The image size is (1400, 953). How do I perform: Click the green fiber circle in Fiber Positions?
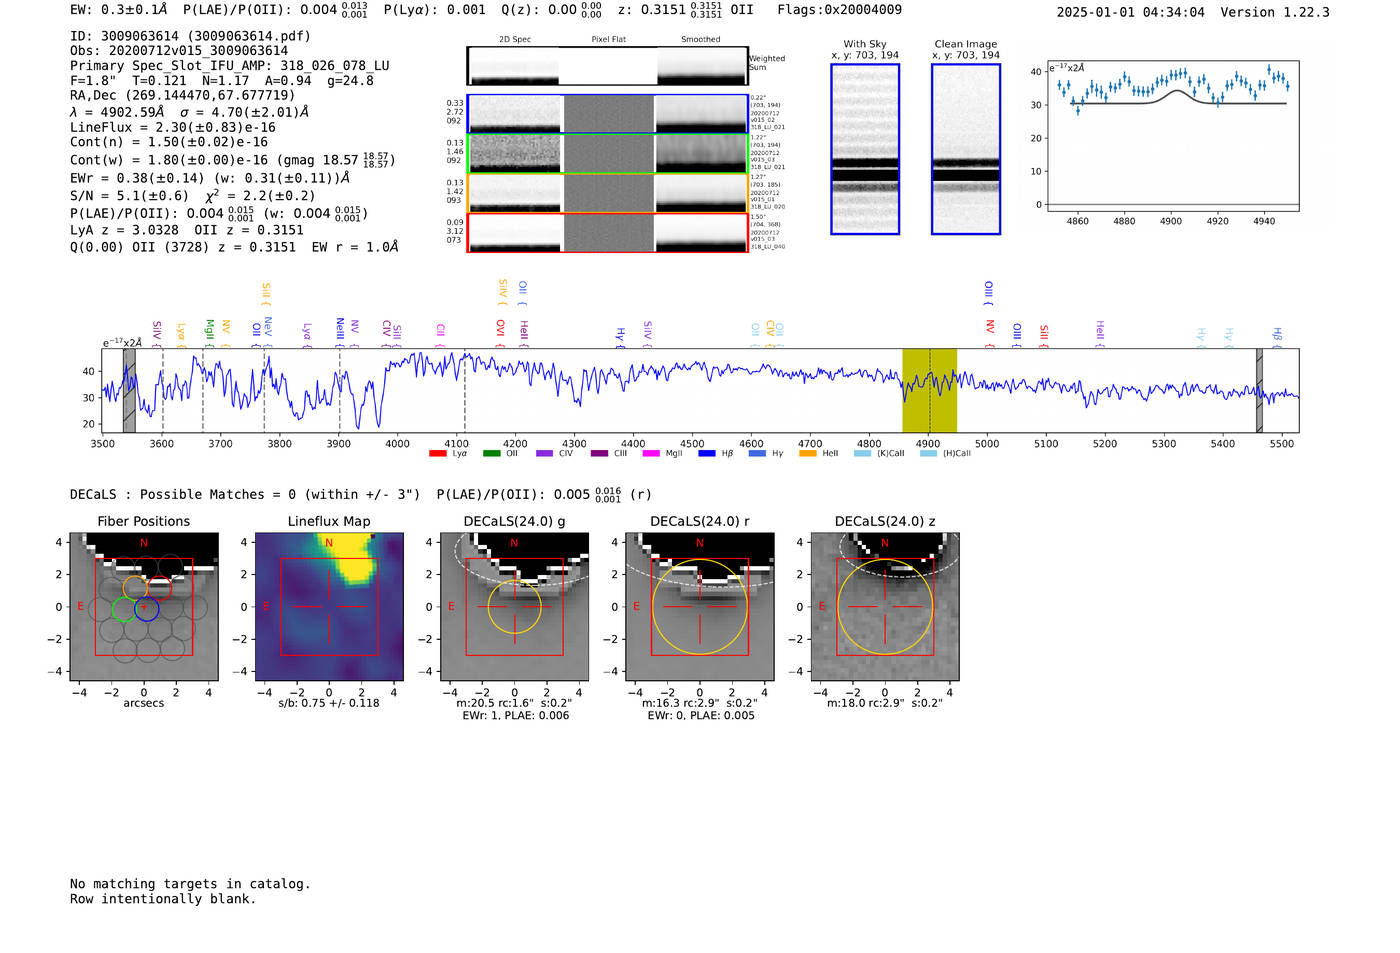124,608
